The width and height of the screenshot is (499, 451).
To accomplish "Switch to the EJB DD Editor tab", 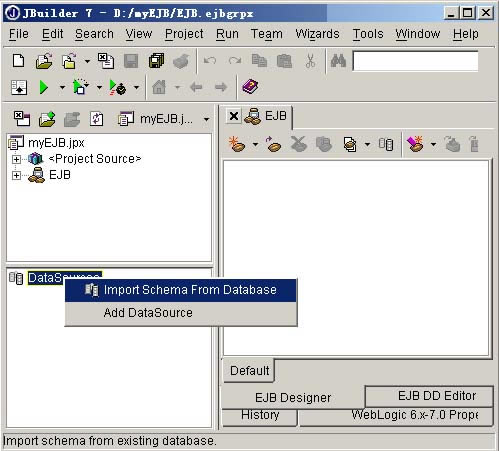I will pyautogui.click(x=429, y=396).
